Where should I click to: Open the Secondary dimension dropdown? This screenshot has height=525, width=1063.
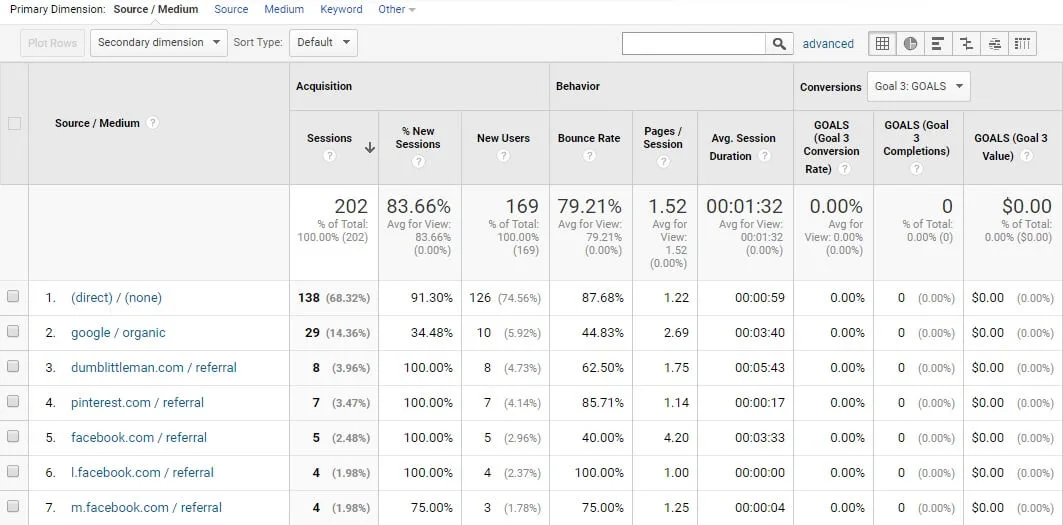(159, 43)
